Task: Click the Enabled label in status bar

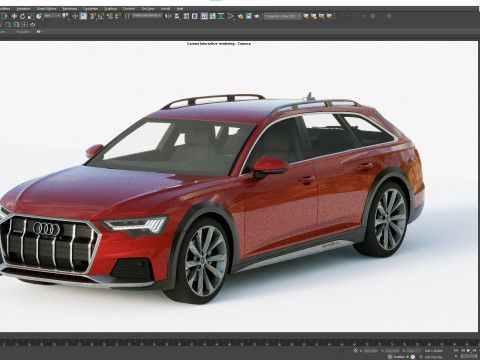Action: click(x=399, y=357)
